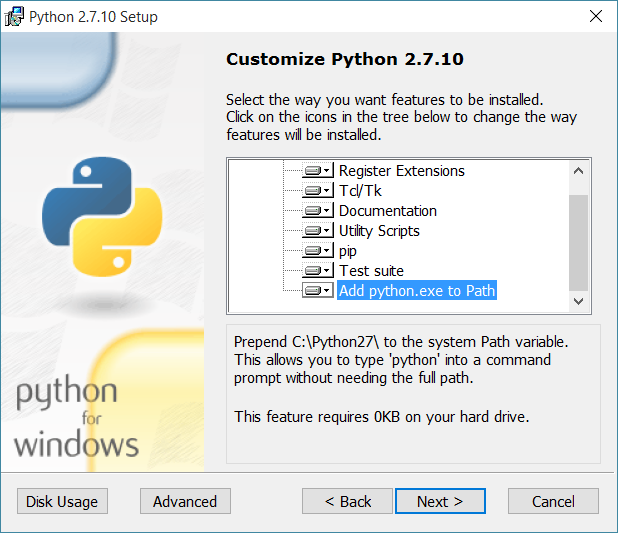Select the pip feature row
This screenshot has width=618, height=533.
coord(348,251)
